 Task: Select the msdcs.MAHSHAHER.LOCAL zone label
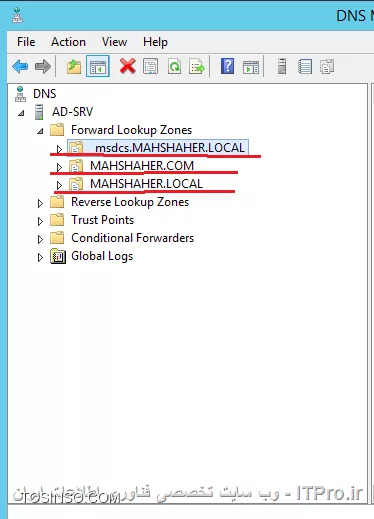point(169,148)
